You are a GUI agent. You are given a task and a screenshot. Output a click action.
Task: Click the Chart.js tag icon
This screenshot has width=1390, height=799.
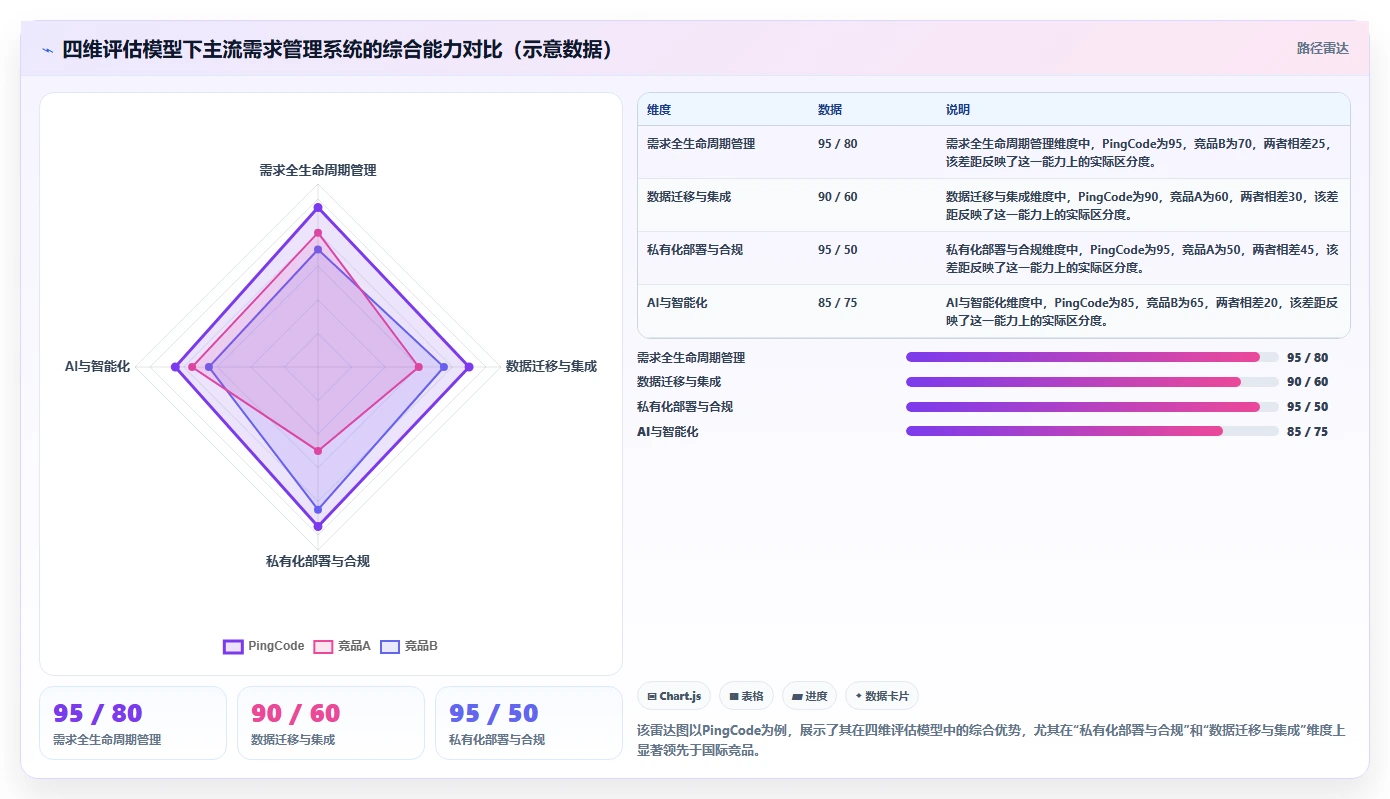point(652,696)
